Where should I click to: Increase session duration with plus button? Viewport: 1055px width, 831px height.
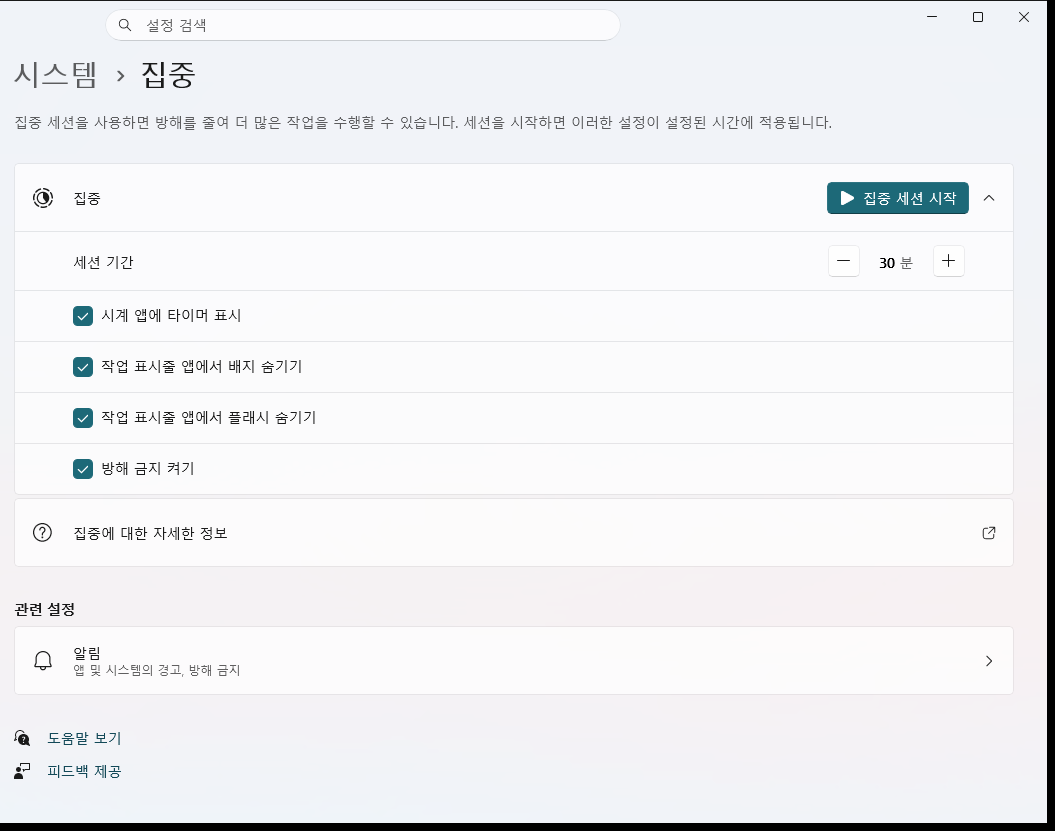pos(948,261)
